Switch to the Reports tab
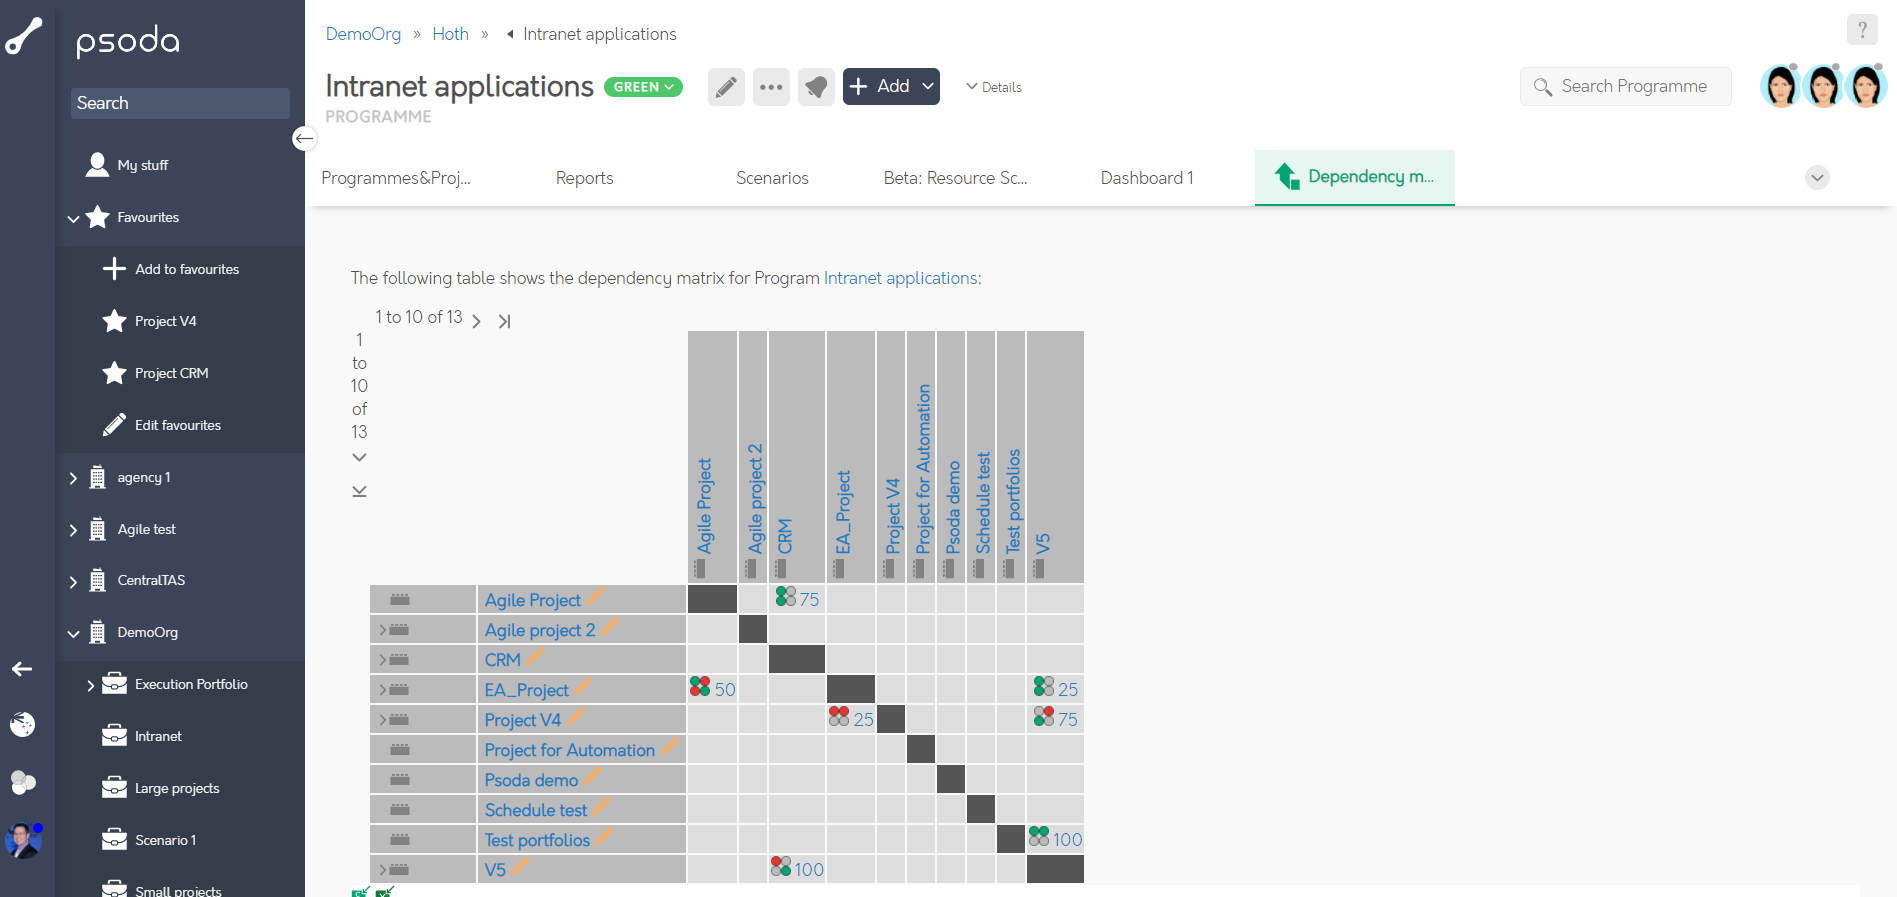The image size is (1897, 897). point(584,178)
